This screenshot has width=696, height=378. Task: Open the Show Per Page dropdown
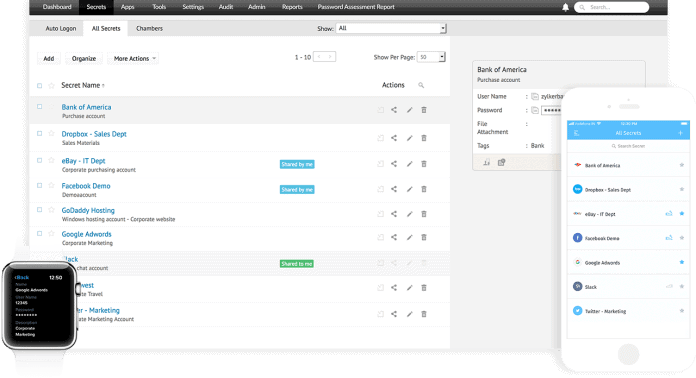431,57
